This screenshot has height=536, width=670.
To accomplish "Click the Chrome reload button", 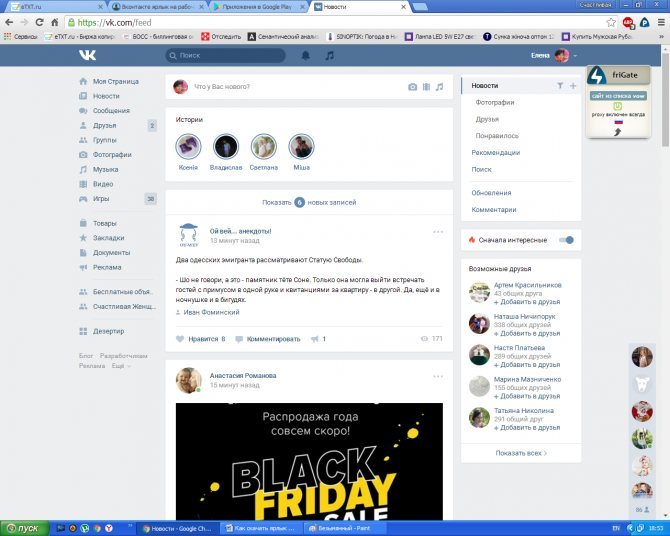I will pos(39,22).
